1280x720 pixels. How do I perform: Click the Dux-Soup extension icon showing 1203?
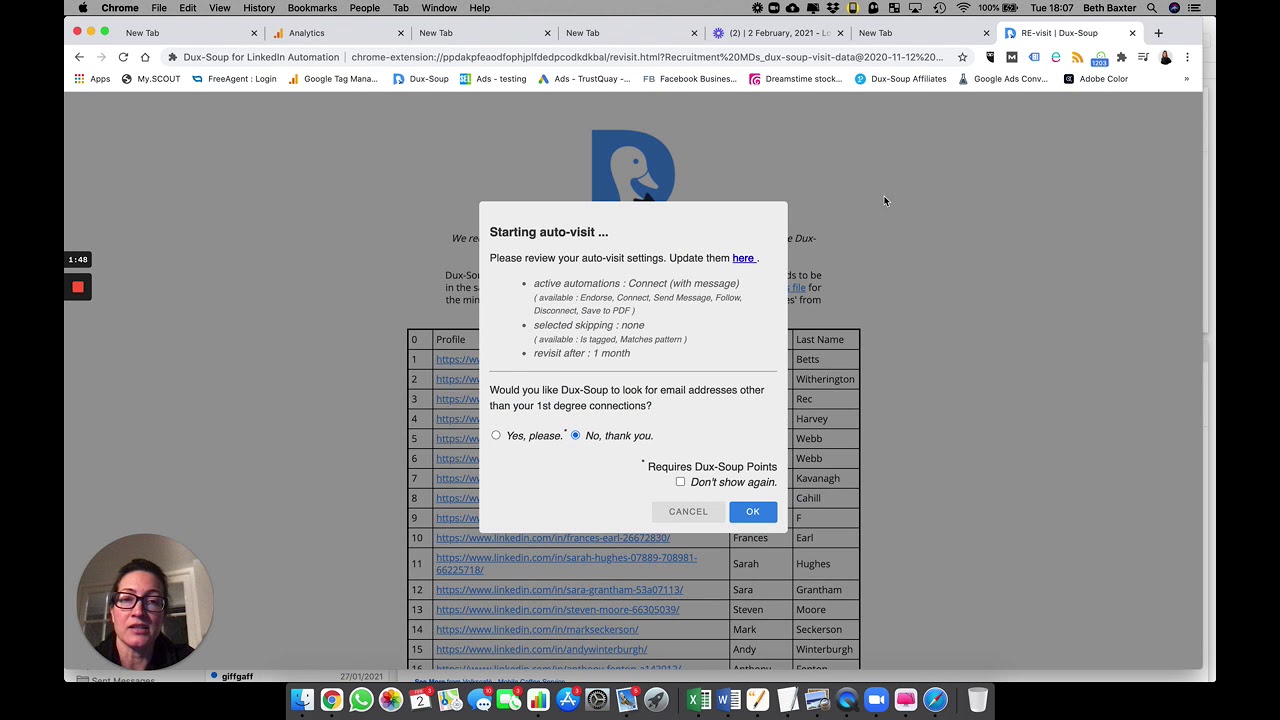1099,57
